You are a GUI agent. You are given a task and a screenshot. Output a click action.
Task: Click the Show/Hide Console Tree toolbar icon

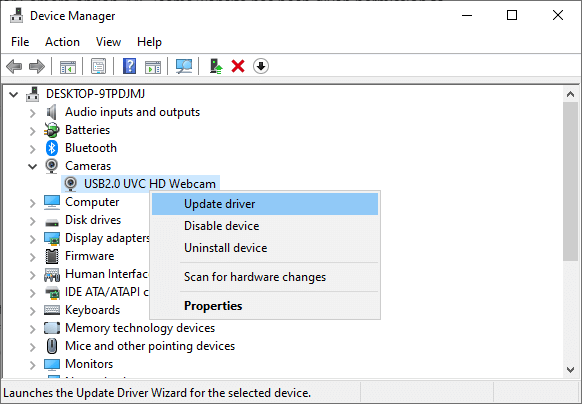point(68,66)
